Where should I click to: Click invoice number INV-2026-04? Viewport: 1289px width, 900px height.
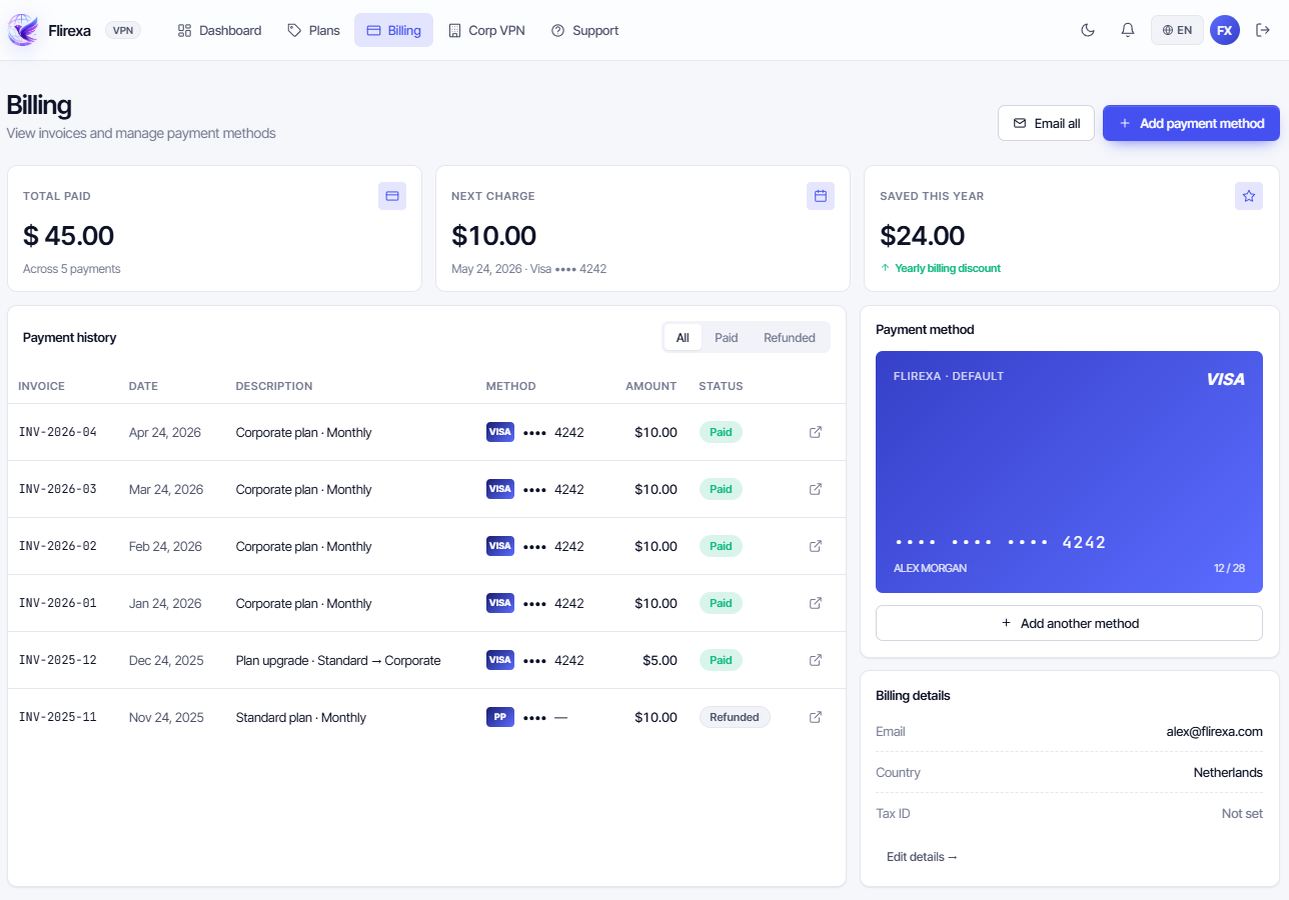coord(58,432)
